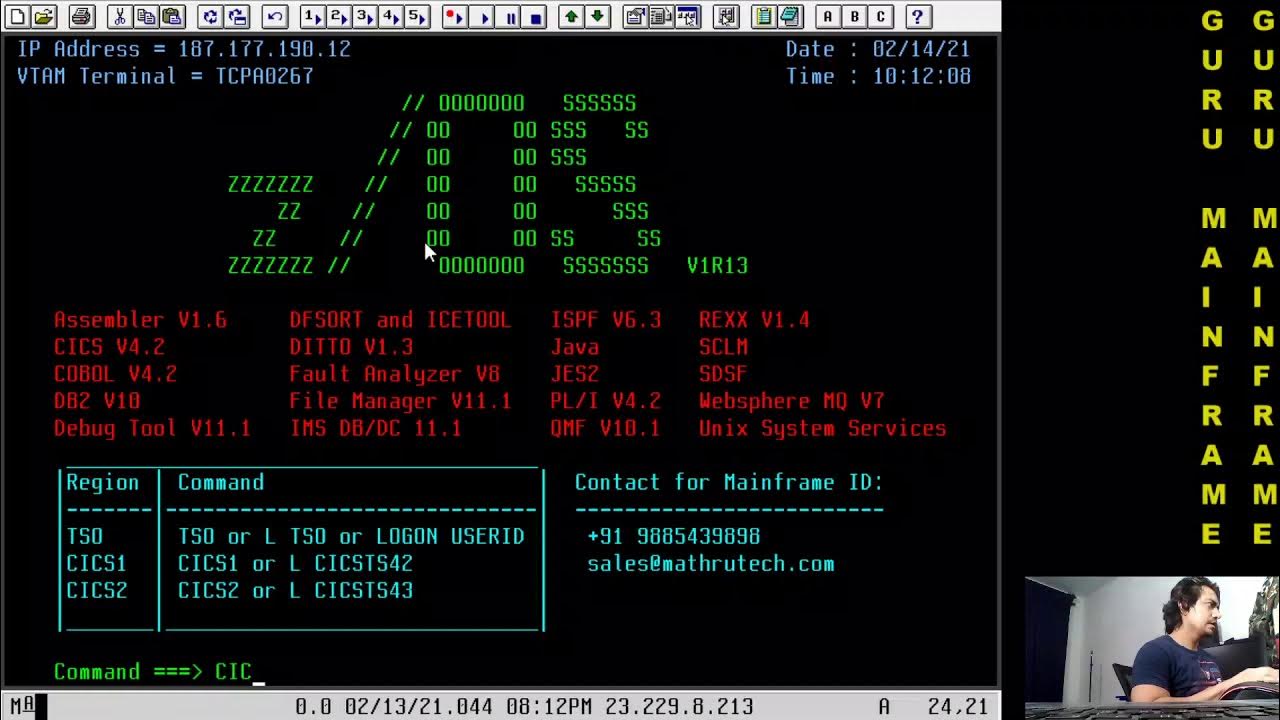Click the Time 10:12:08 field
This screenshot has height=720, width=1280.
click(x=878, y=76)
